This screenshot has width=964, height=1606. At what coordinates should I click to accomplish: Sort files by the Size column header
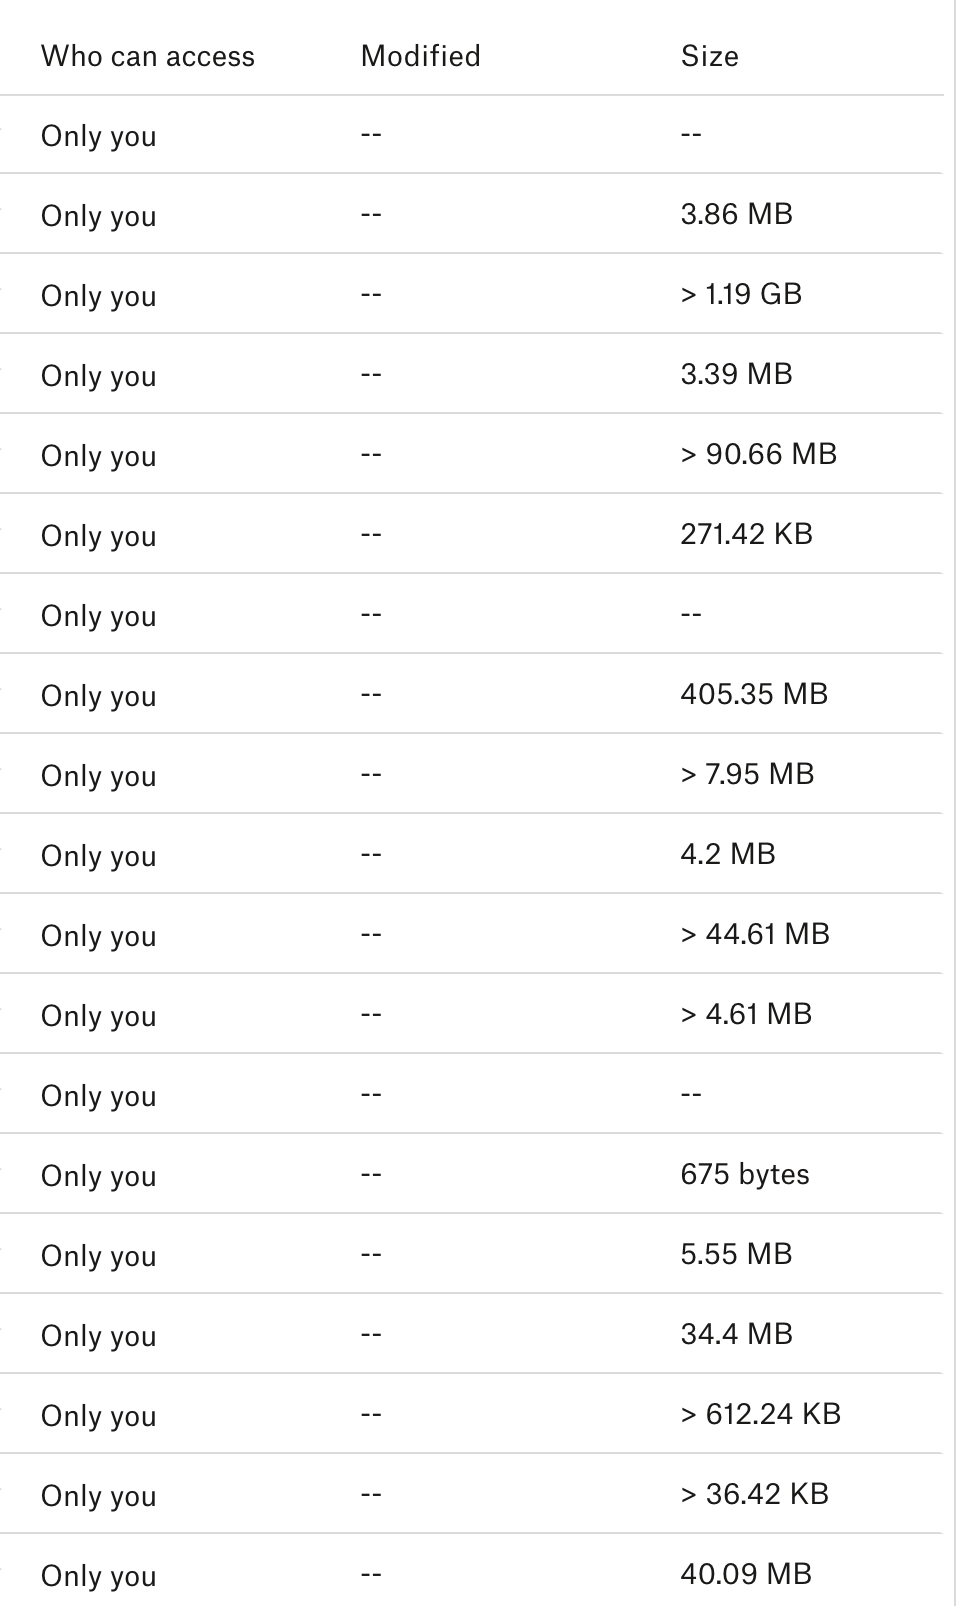pyautogui.click(x=710, y=56)
